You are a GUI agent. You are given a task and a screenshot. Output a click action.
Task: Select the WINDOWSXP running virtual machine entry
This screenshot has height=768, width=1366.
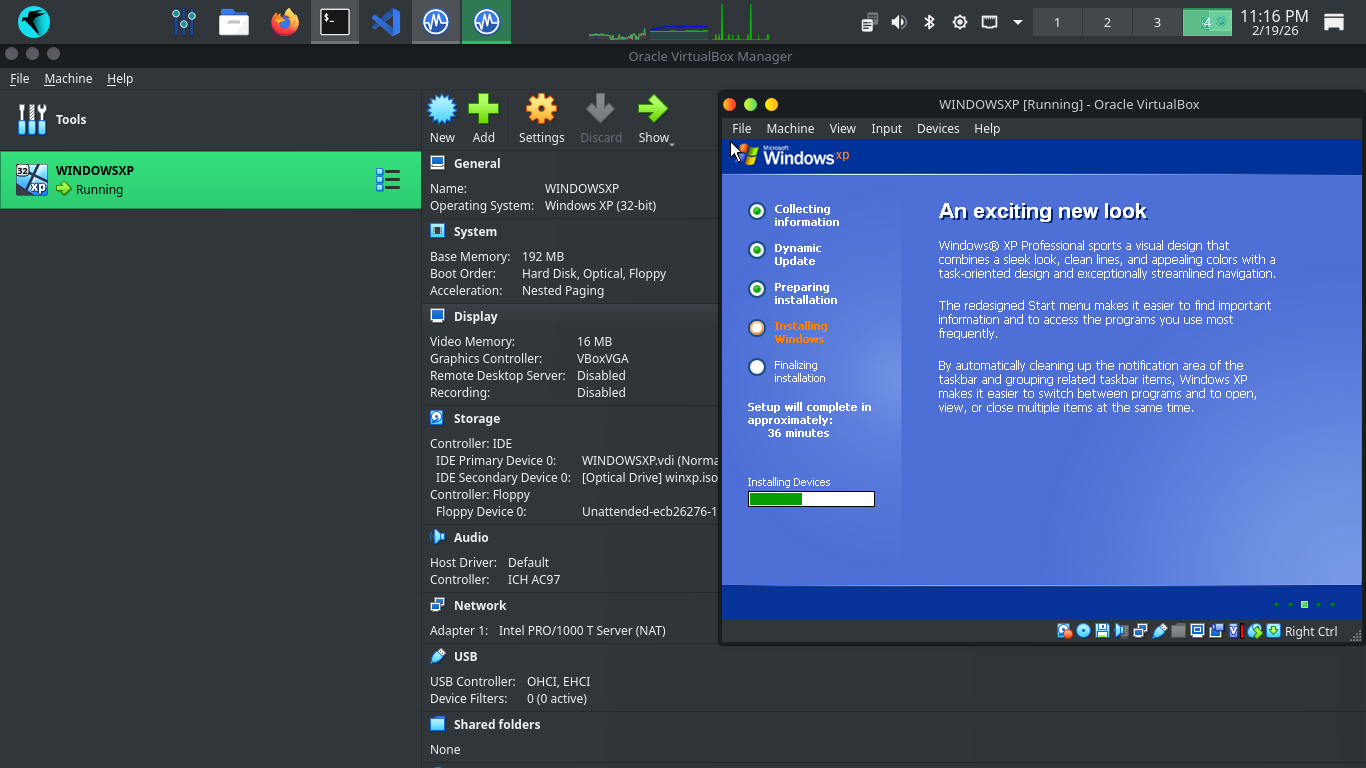tap(200, 180)
